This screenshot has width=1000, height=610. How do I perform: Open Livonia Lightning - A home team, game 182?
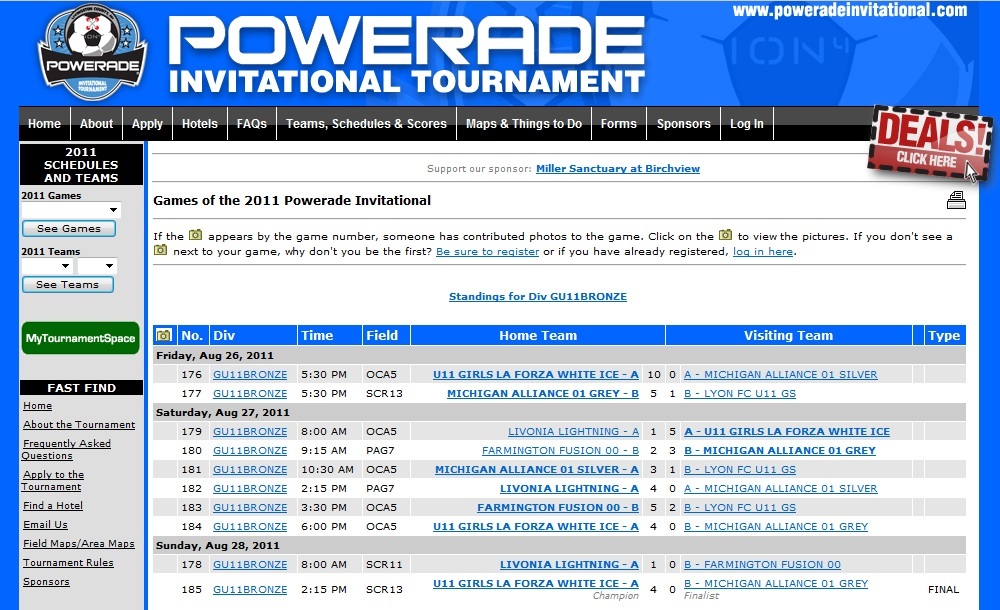(570, 489)
